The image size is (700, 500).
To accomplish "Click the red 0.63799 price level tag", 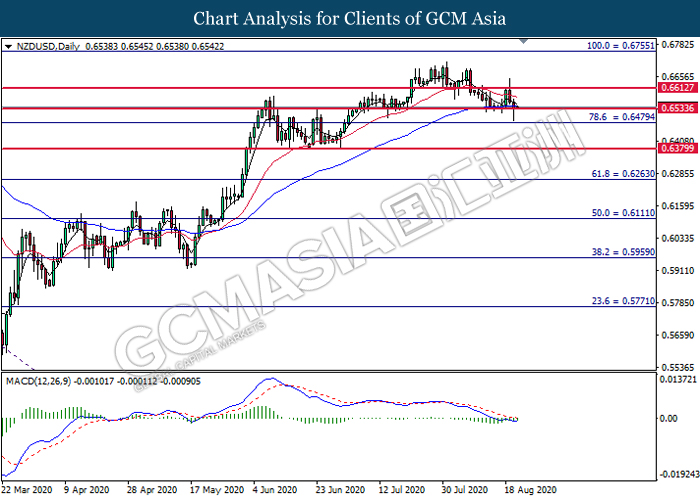I will (x=678, y=148).
